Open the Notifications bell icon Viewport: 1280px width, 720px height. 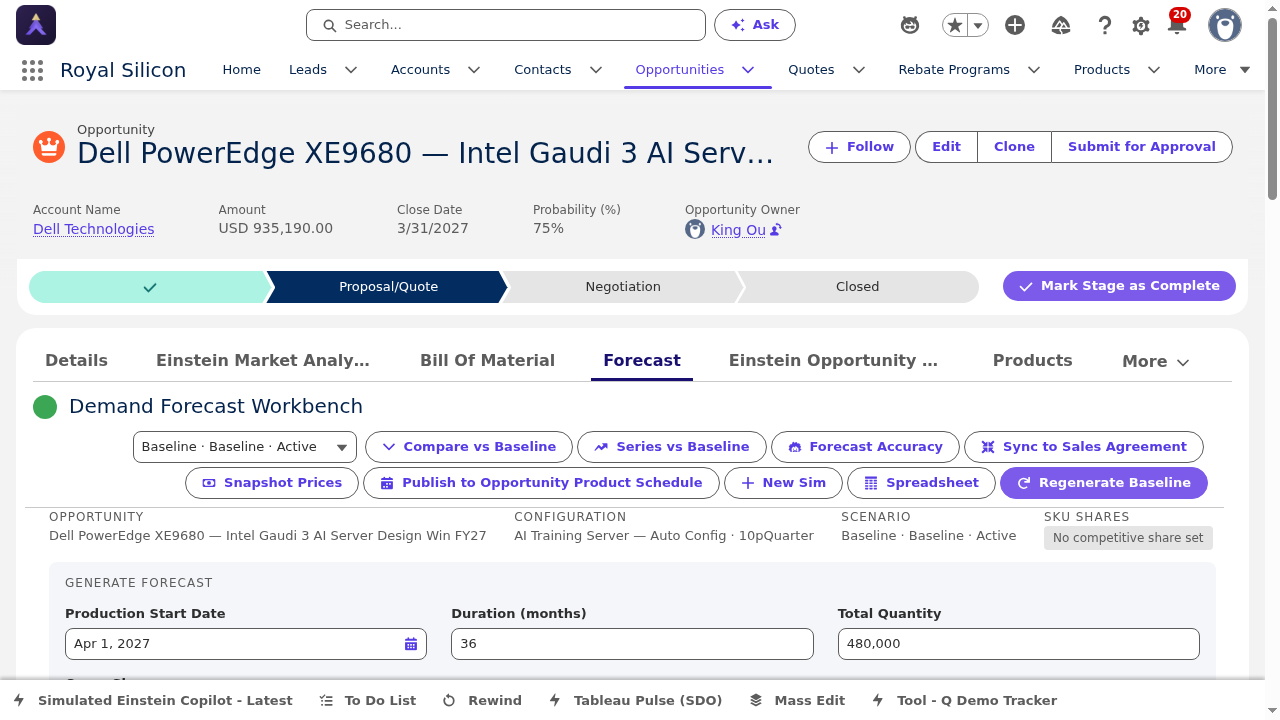coord(1177,24)
